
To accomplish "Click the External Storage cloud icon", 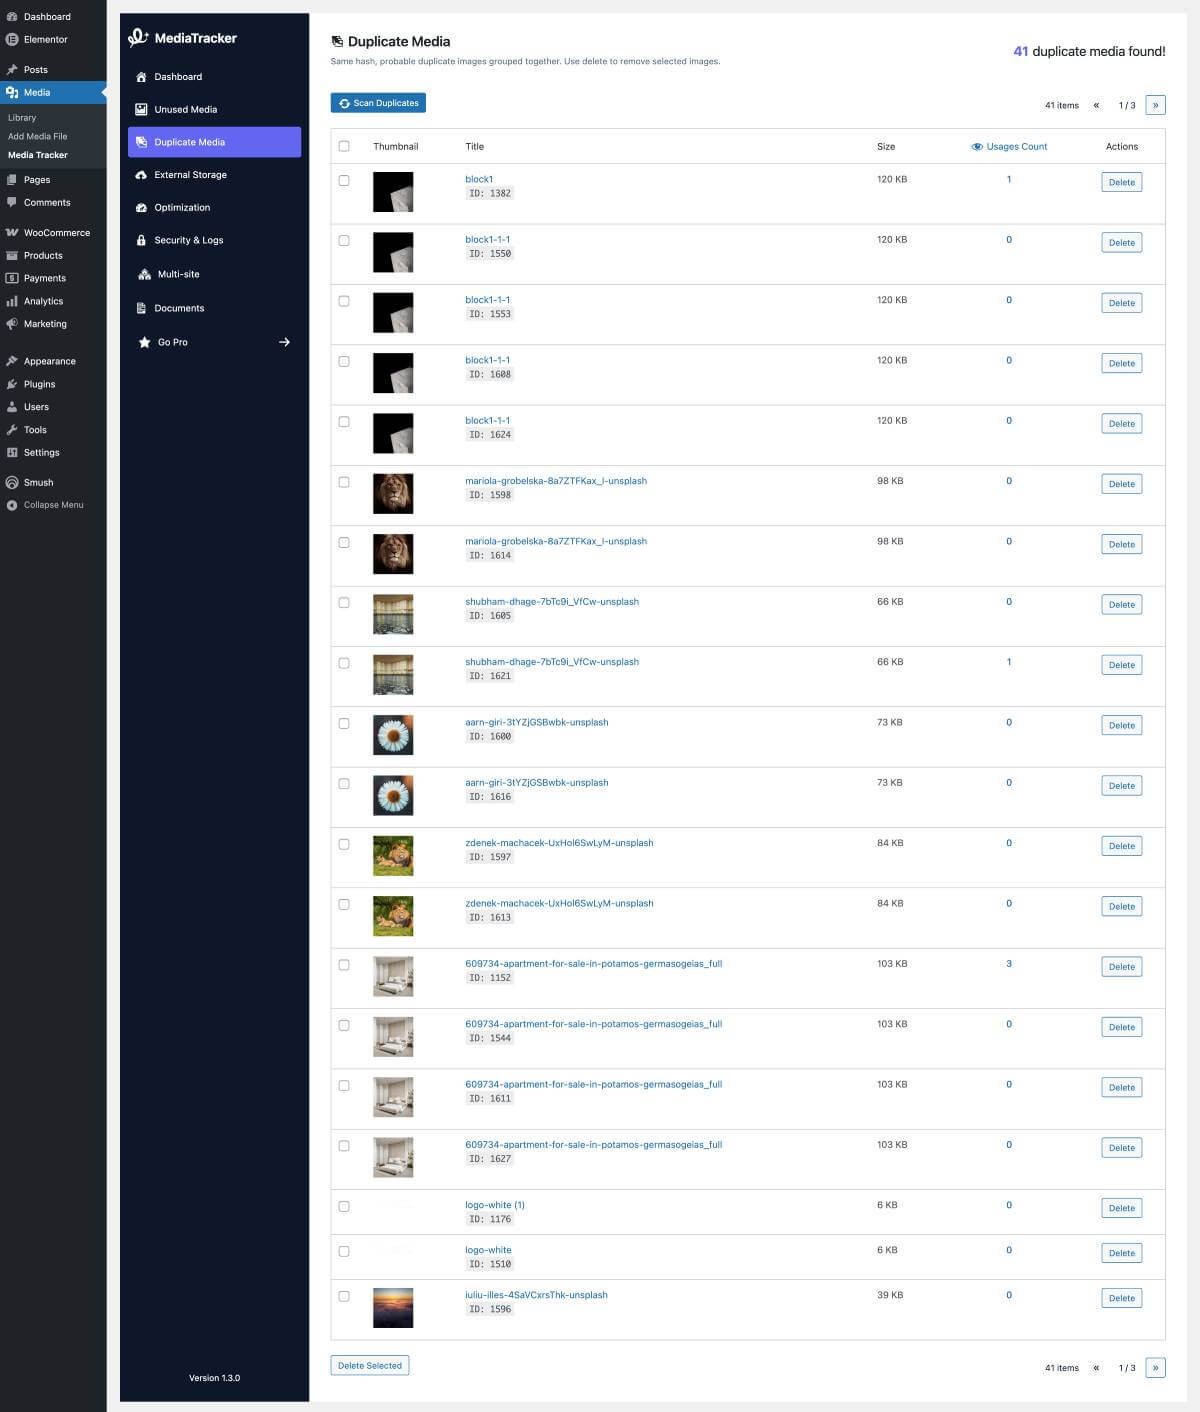I will [x=141, y=175].
